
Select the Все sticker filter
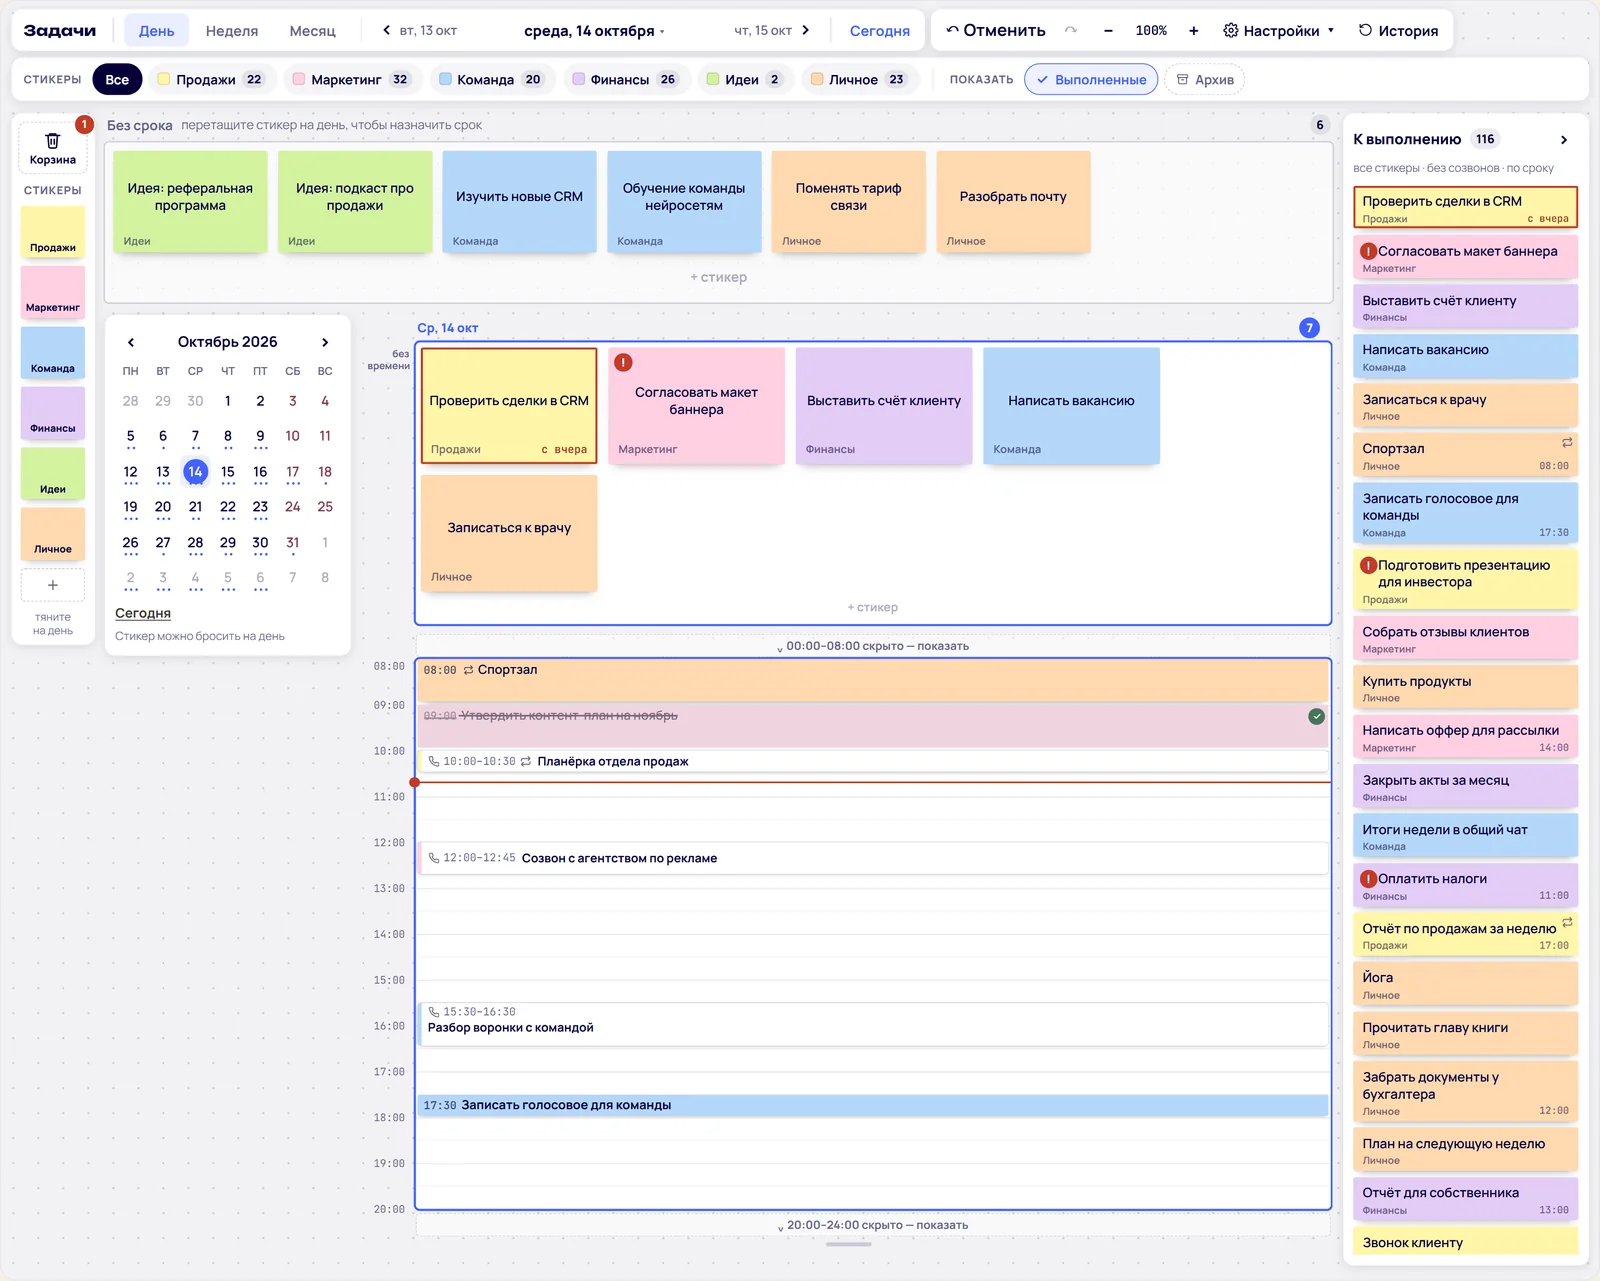[x=117, y=80]
